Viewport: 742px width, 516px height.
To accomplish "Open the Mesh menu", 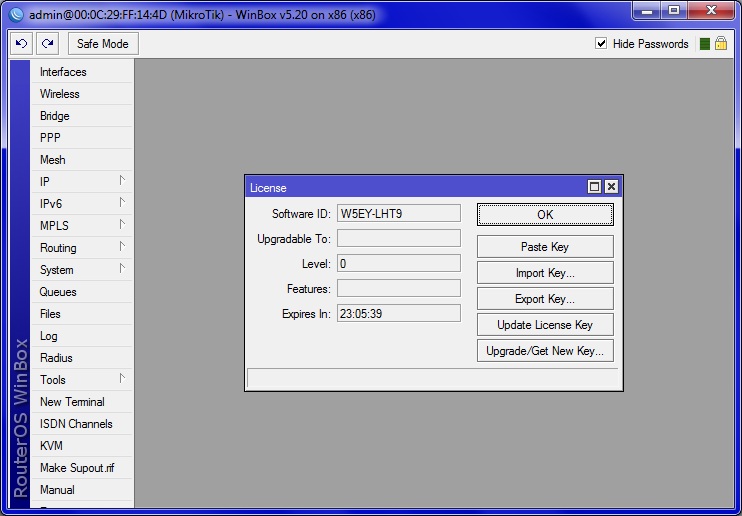I will pyautogui.click(x=81, y=160).
